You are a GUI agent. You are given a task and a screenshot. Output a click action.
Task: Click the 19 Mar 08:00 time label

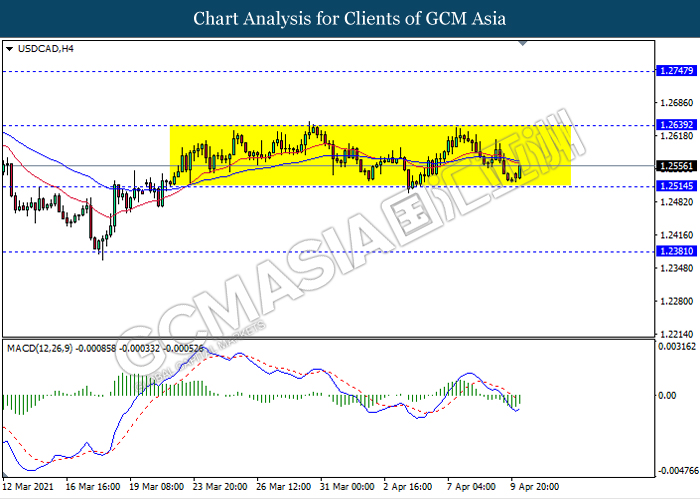(x=156, y=487)
